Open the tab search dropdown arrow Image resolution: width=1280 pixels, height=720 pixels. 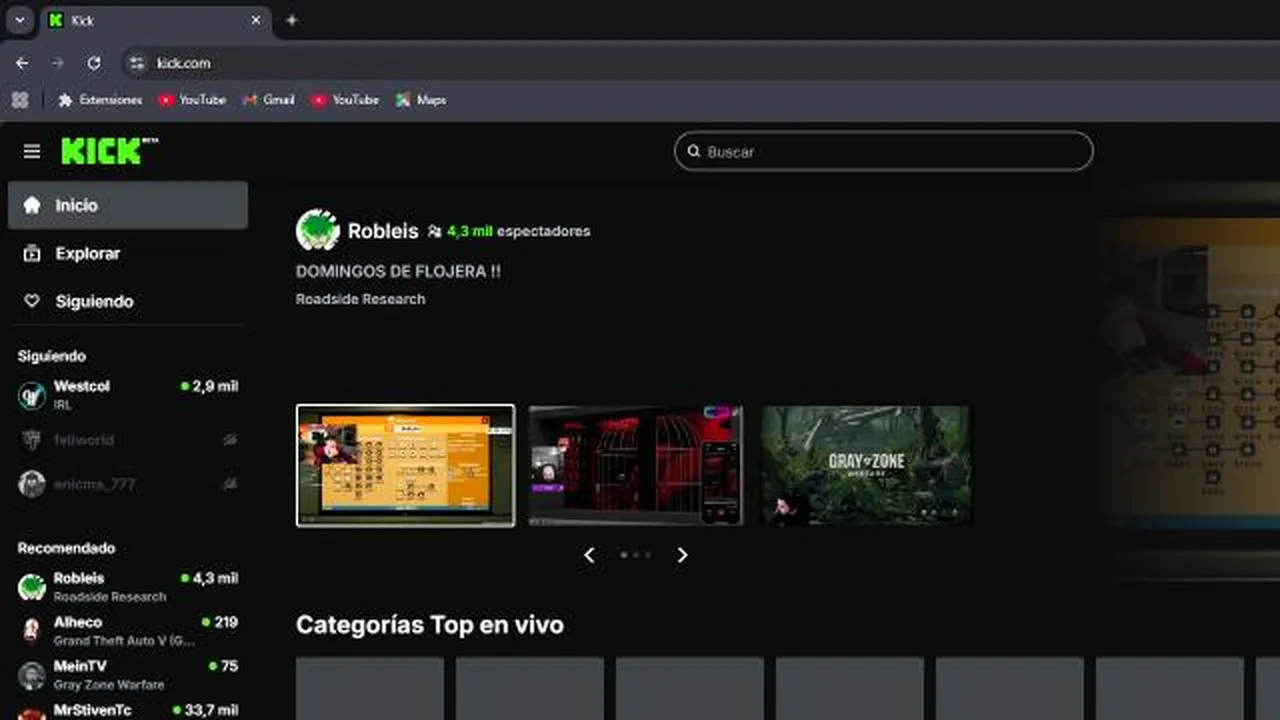19,20
